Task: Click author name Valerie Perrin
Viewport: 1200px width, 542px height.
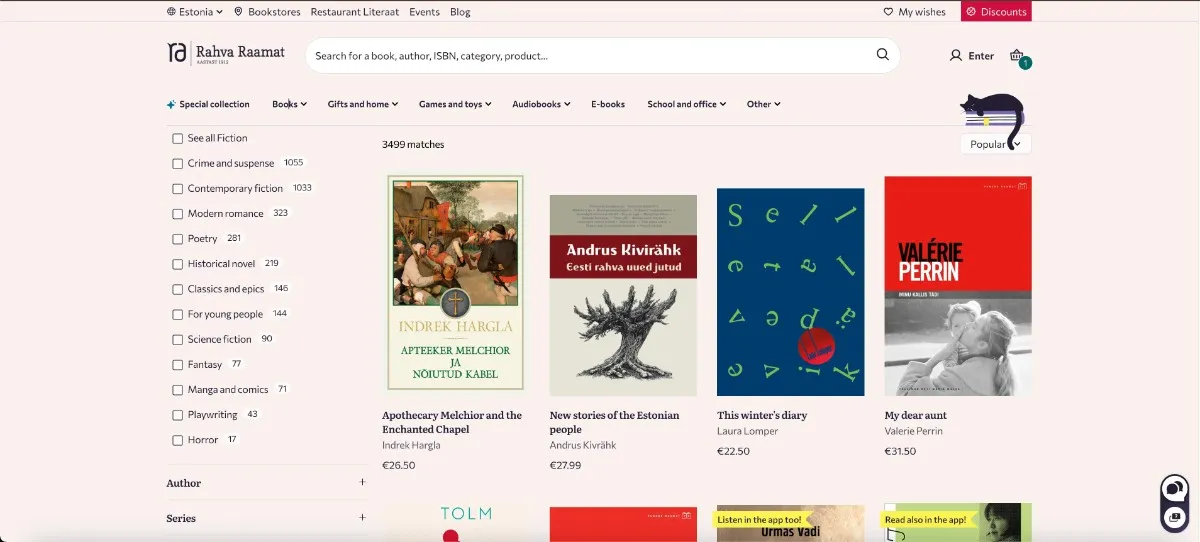Action: 914,431
